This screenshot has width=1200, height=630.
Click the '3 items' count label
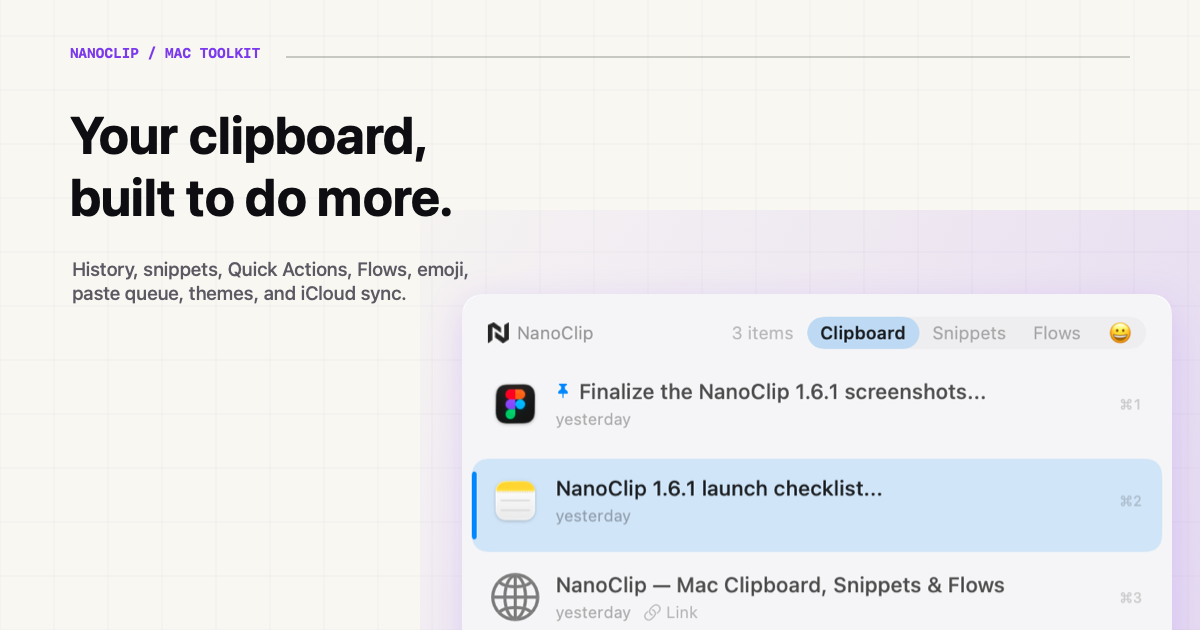click(x=762, y=333)
